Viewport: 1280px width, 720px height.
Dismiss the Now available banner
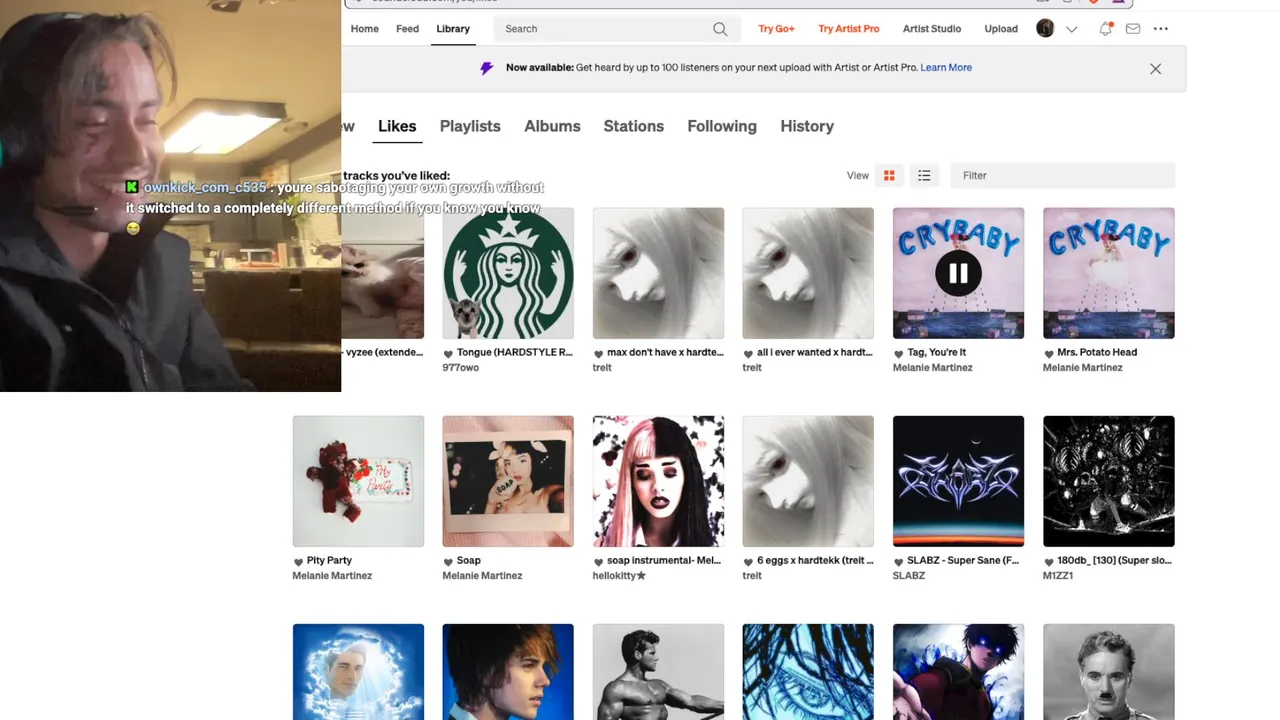pos(1155,69)
